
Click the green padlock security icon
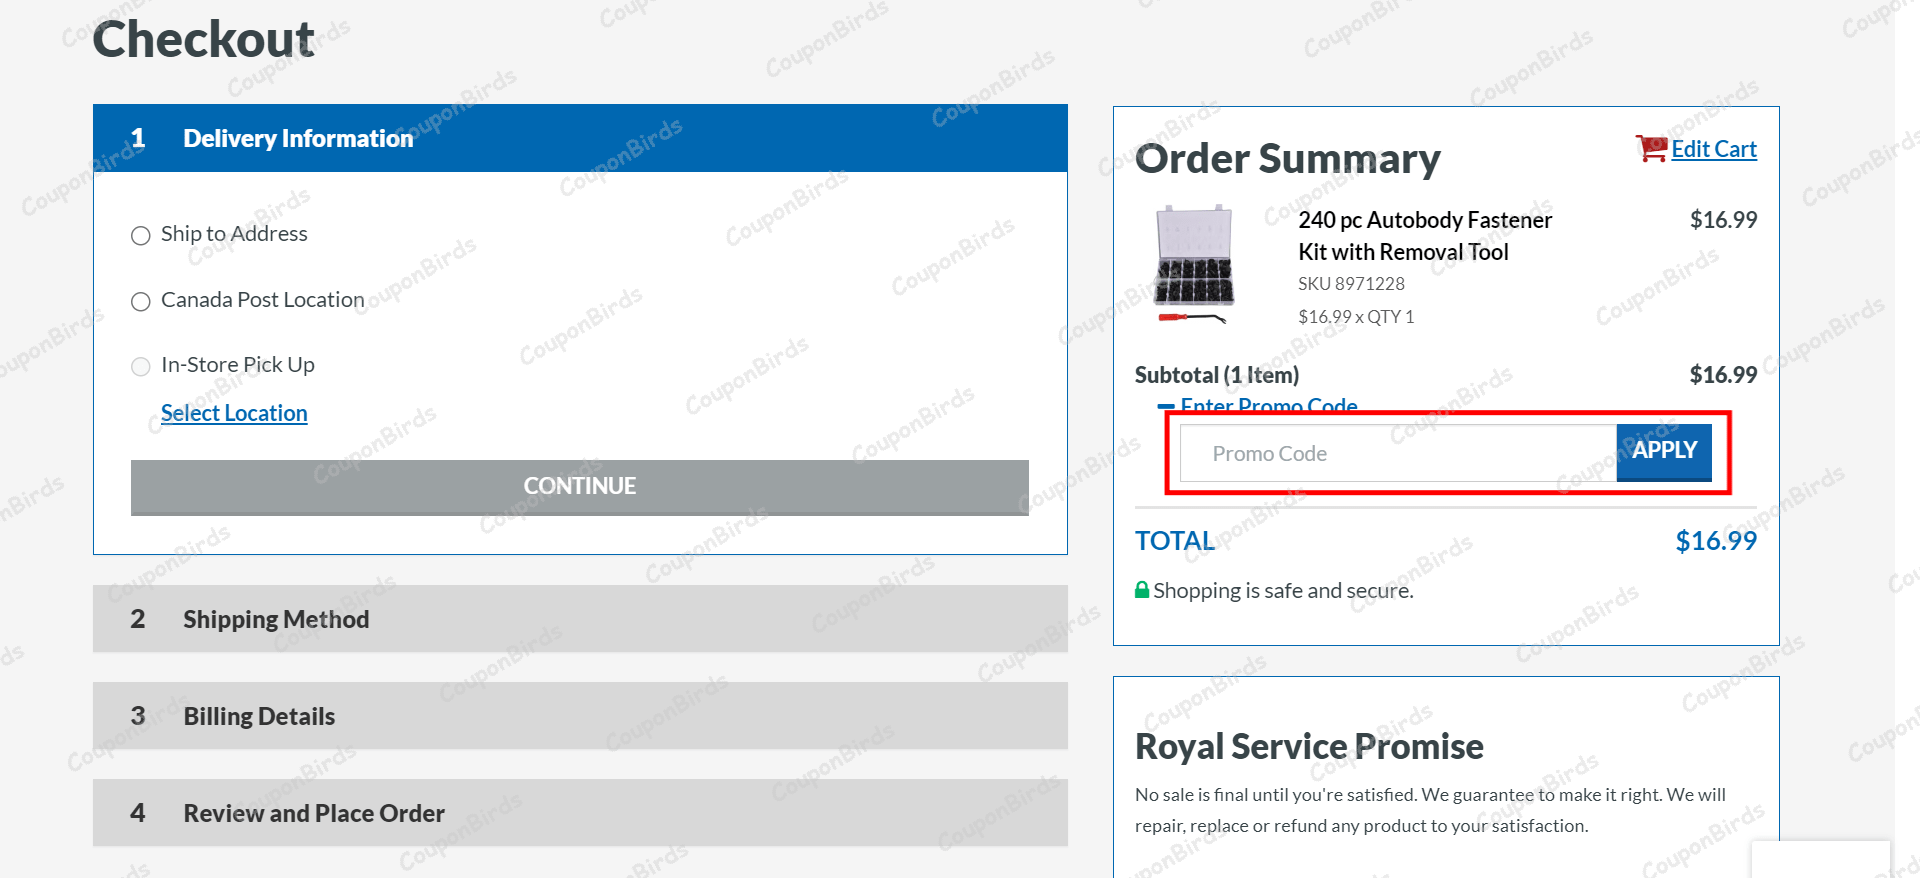pyautogui.click(x=1141, y=590)
